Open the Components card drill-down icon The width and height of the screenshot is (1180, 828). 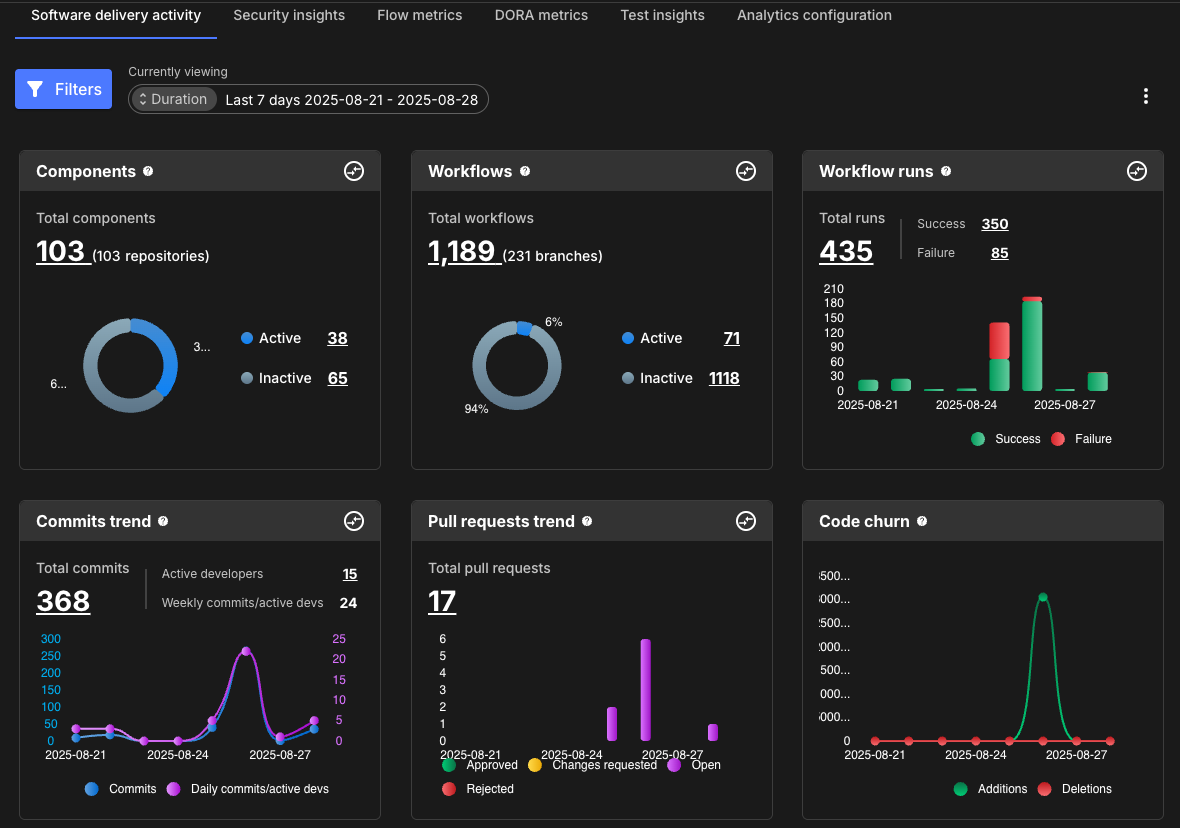354,171
